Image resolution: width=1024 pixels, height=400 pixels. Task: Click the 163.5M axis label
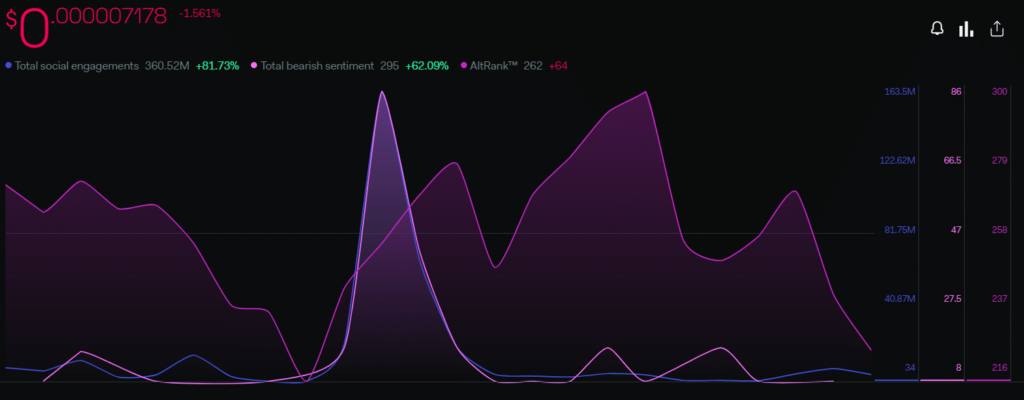[x=899, y=92]
